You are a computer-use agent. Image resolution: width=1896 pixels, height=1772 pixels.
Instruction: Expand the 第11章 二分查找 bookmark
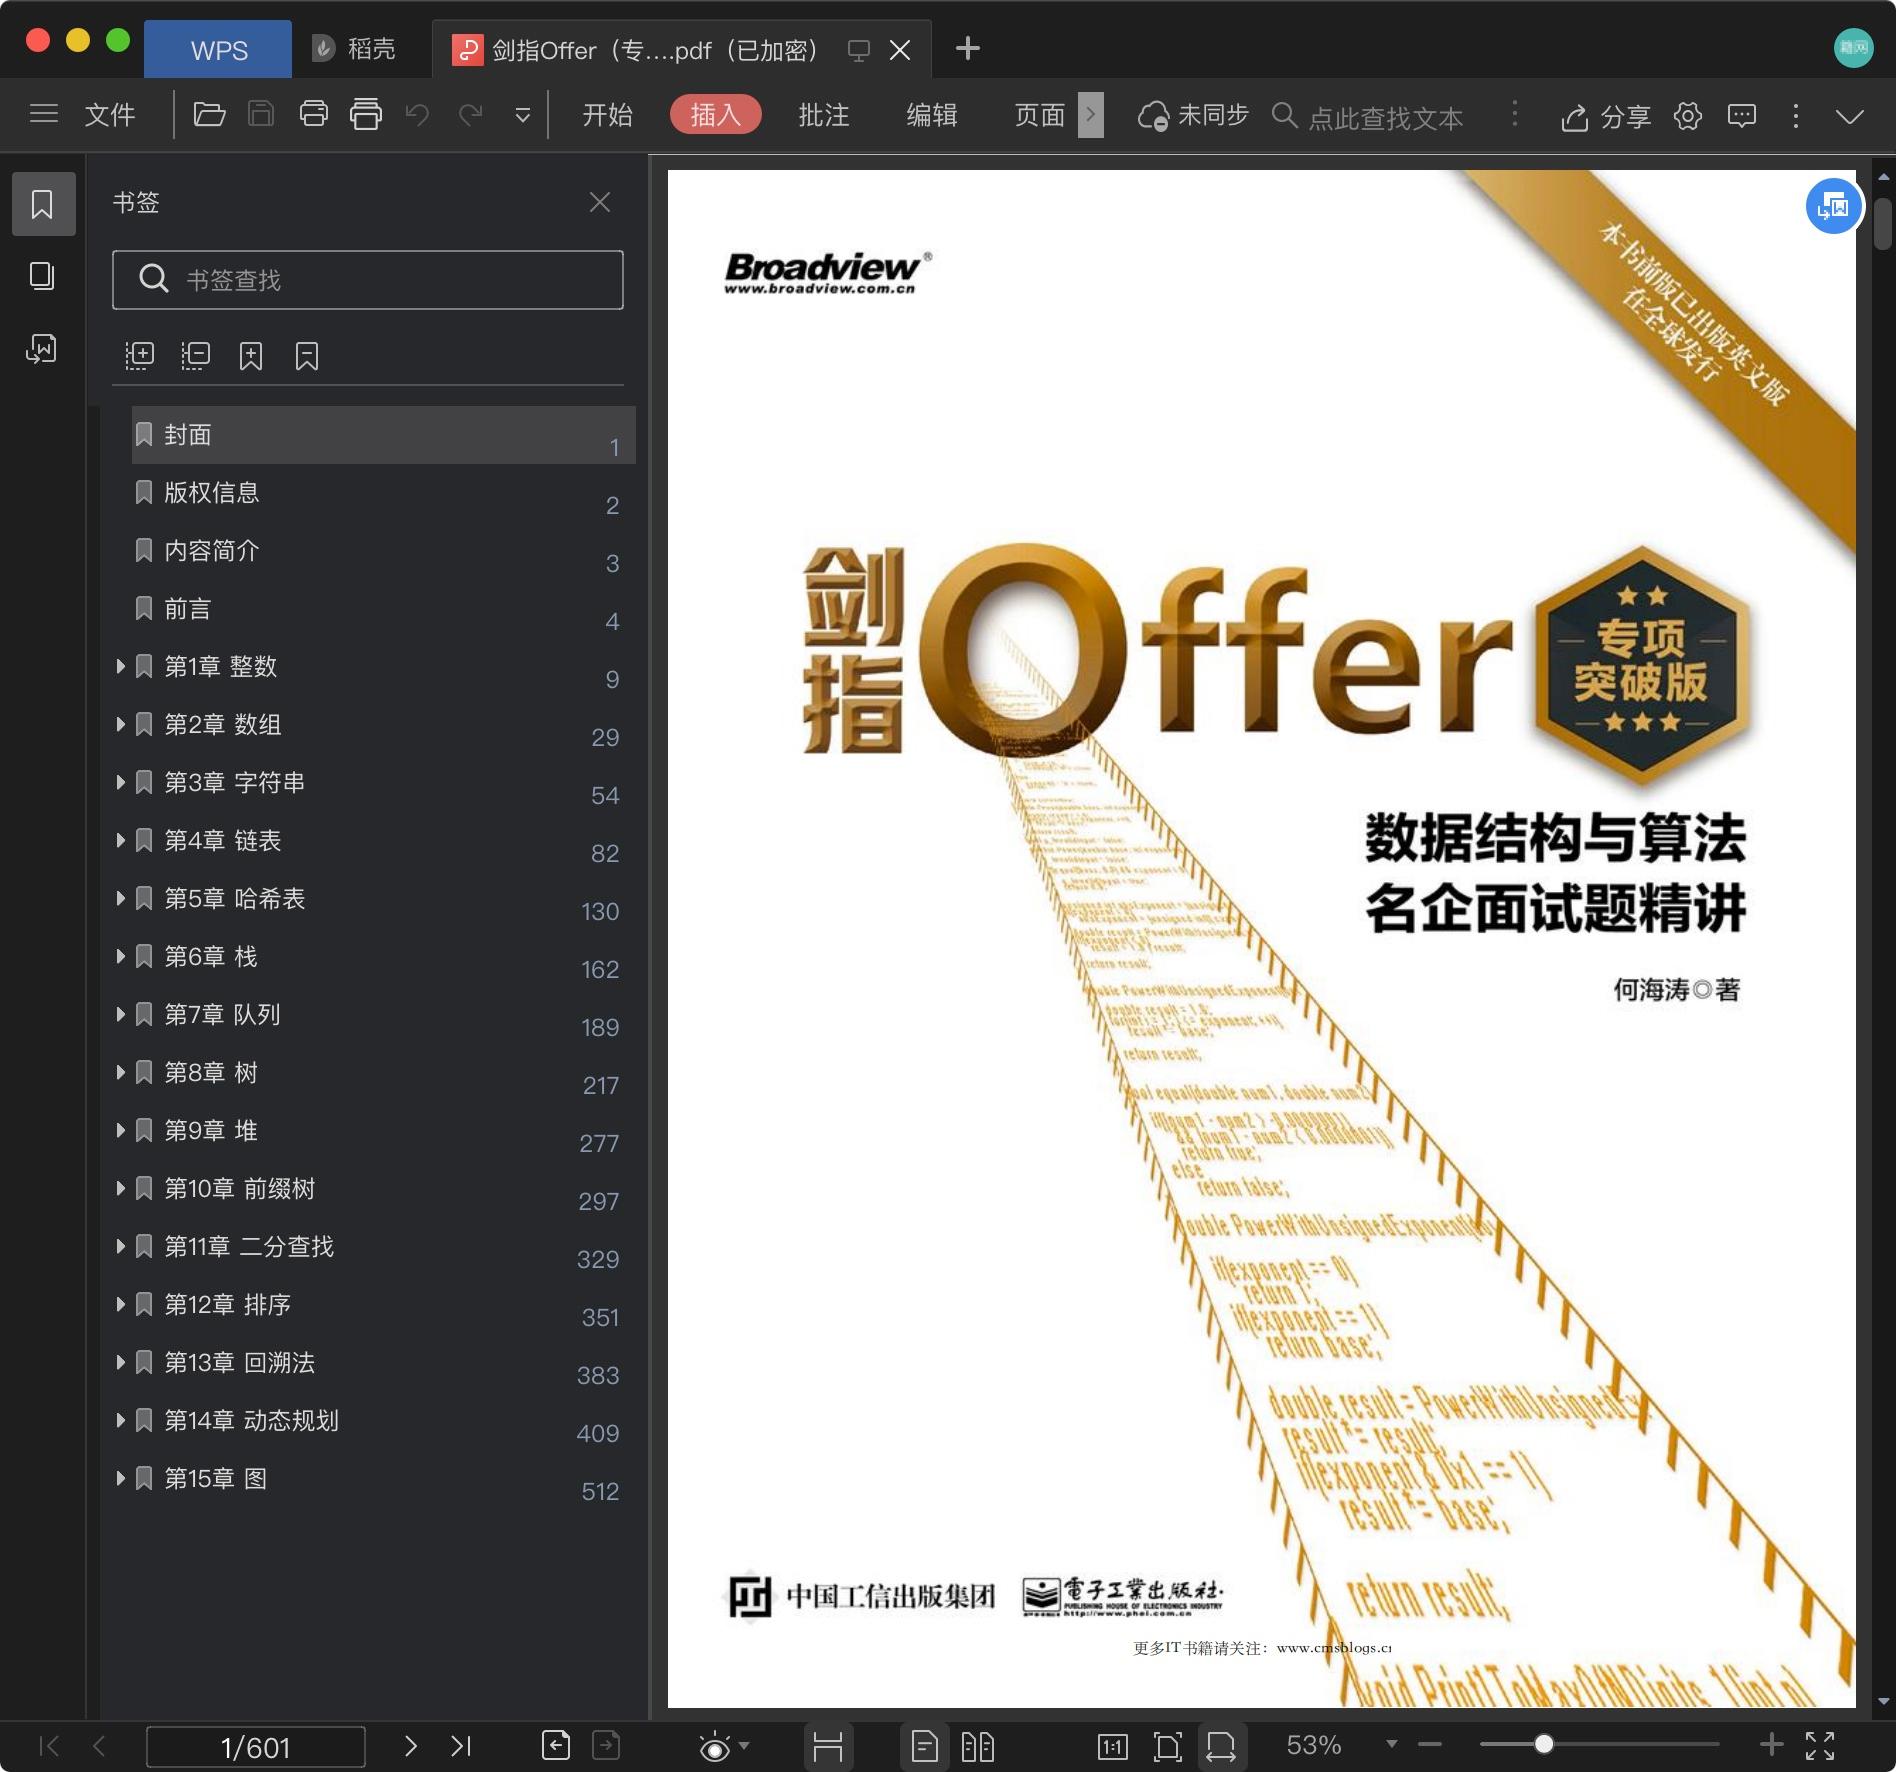(120, 1246)
